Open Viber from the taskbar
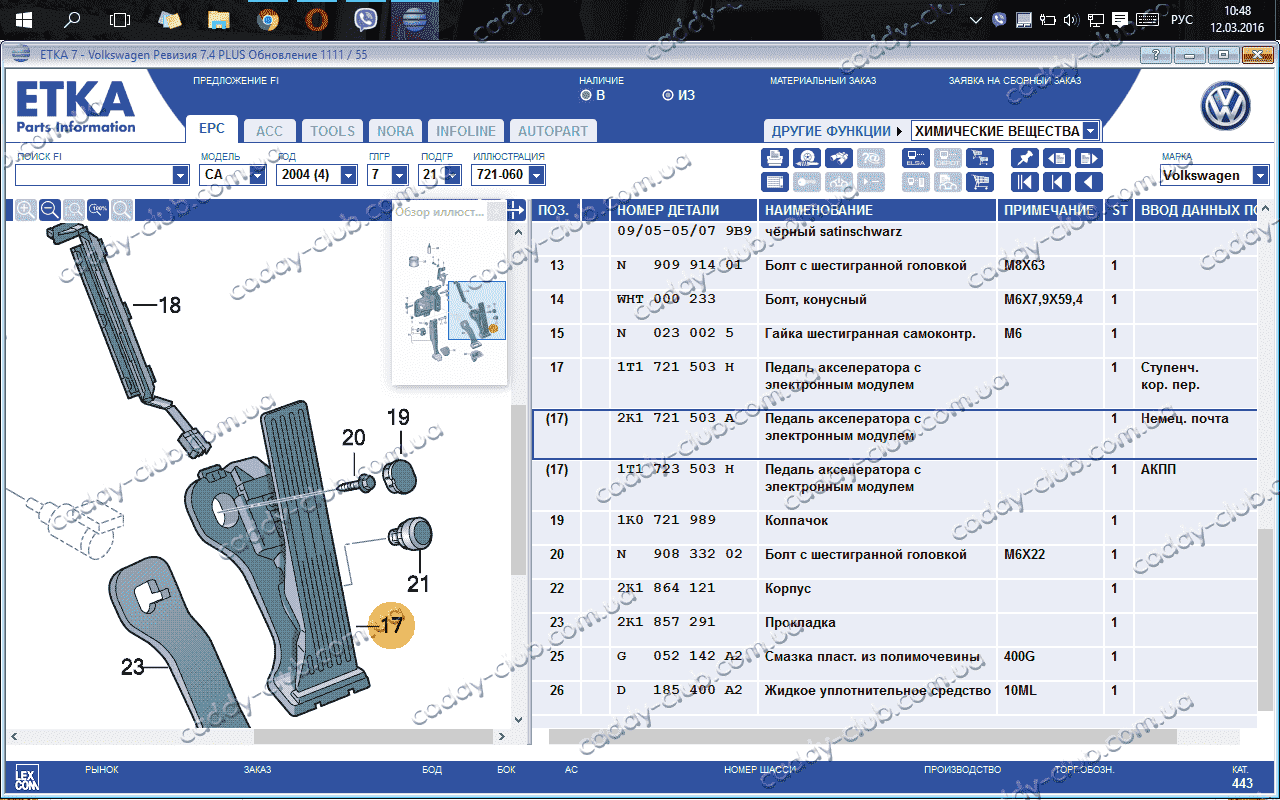 (365, 19)
